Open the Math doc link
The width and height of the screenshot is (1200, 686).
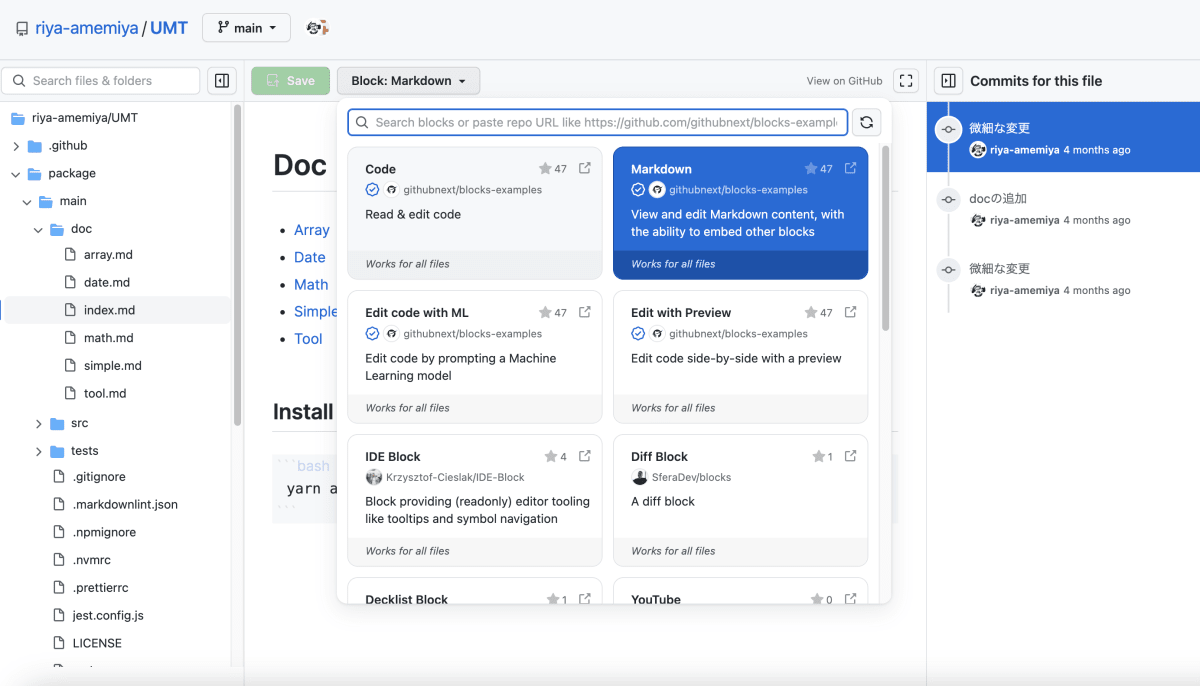(311, 285)
